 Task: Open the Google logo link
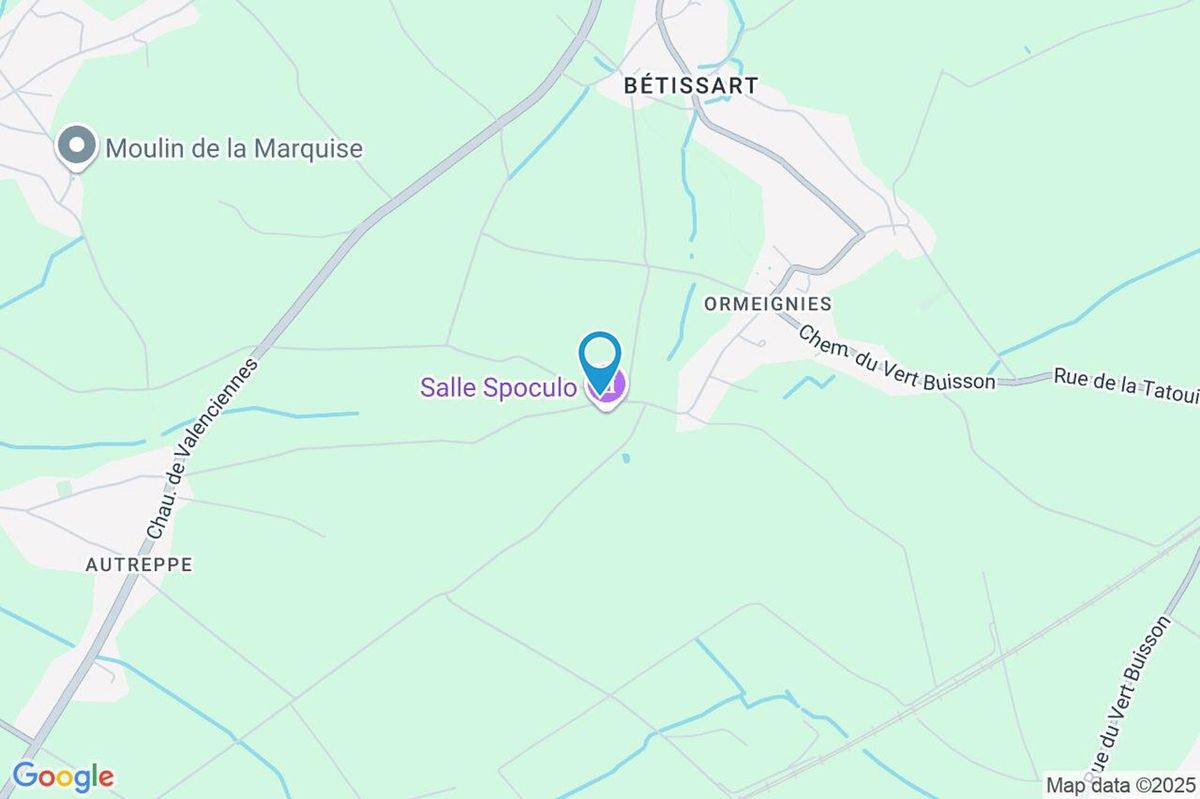(63, 776)
